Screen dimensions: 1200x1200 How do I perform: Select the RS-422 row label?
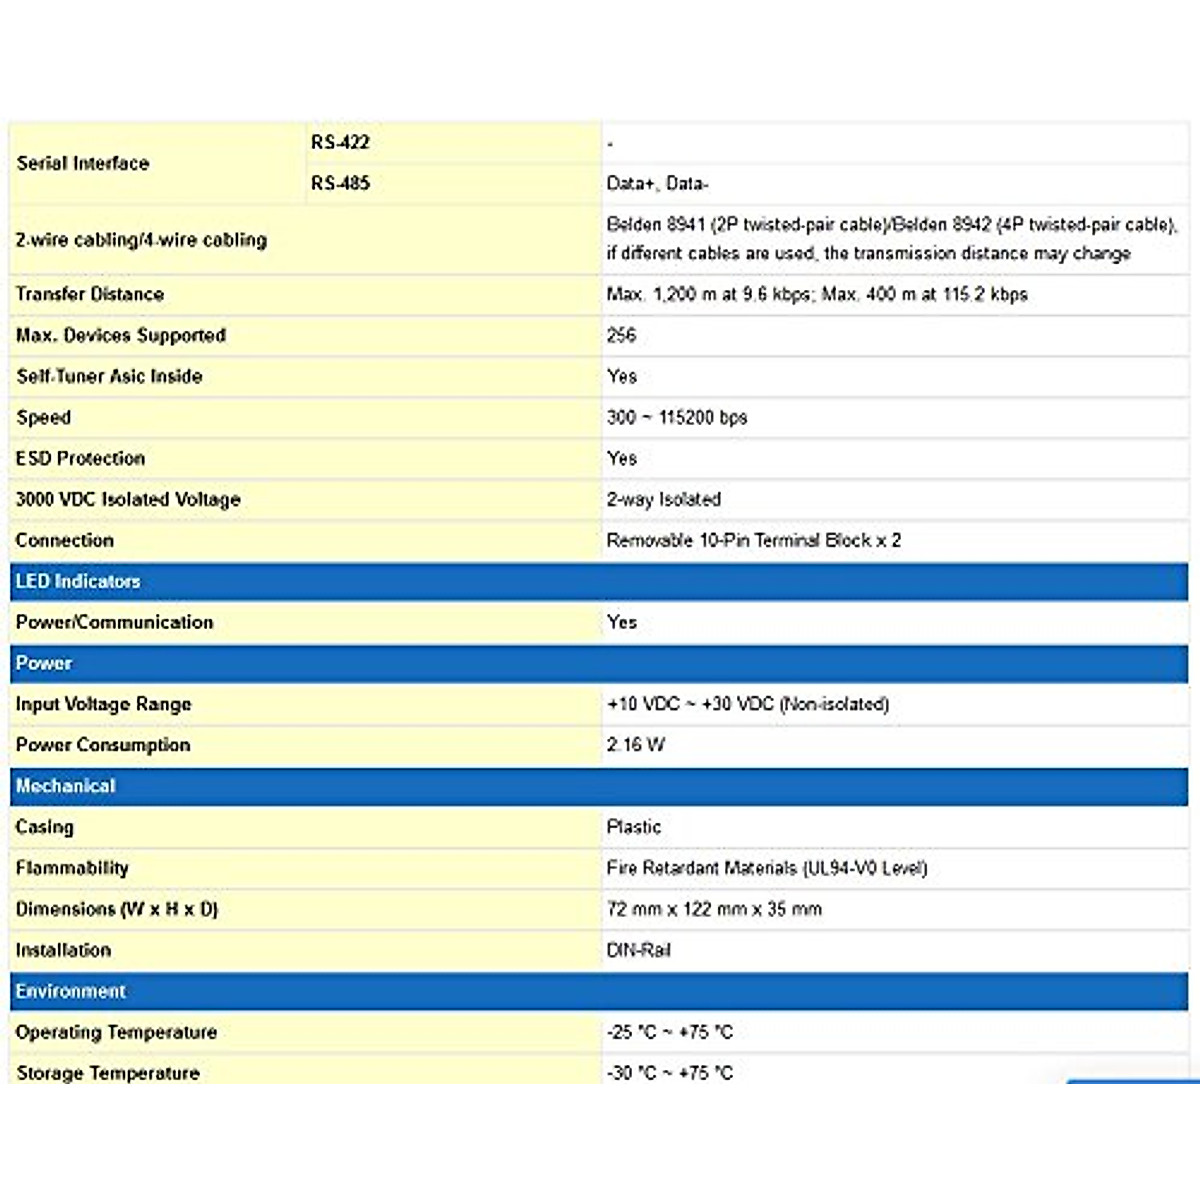tap(340, 142)
